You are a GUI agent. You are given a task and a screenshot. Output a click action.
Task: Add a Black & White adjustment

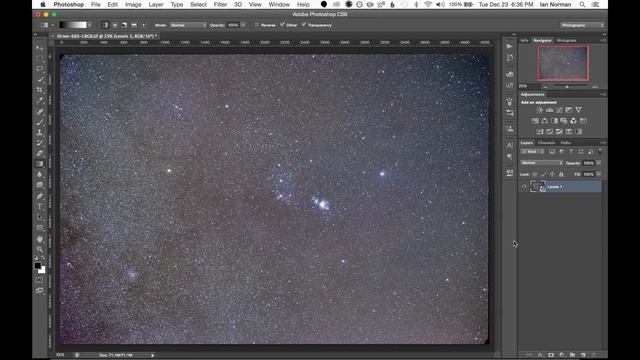pos(554,121)
